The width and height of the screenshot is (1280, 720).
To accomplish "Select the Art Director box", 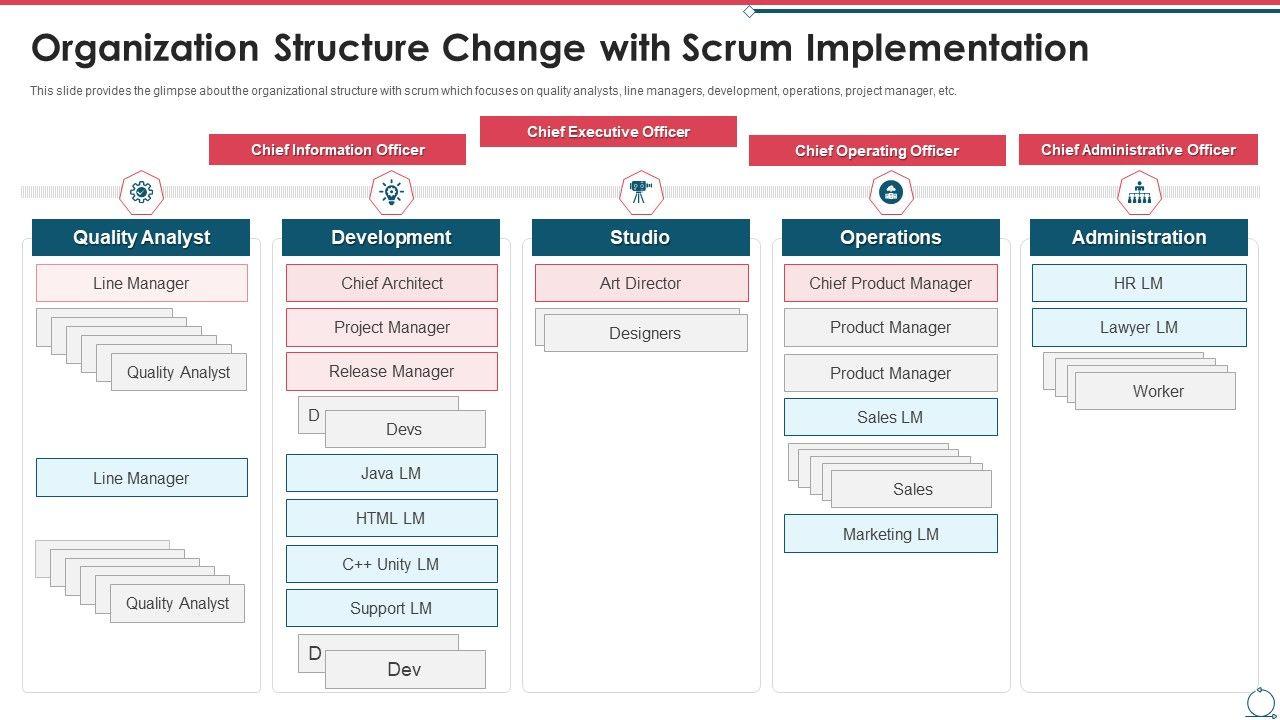I will point(641,283).
